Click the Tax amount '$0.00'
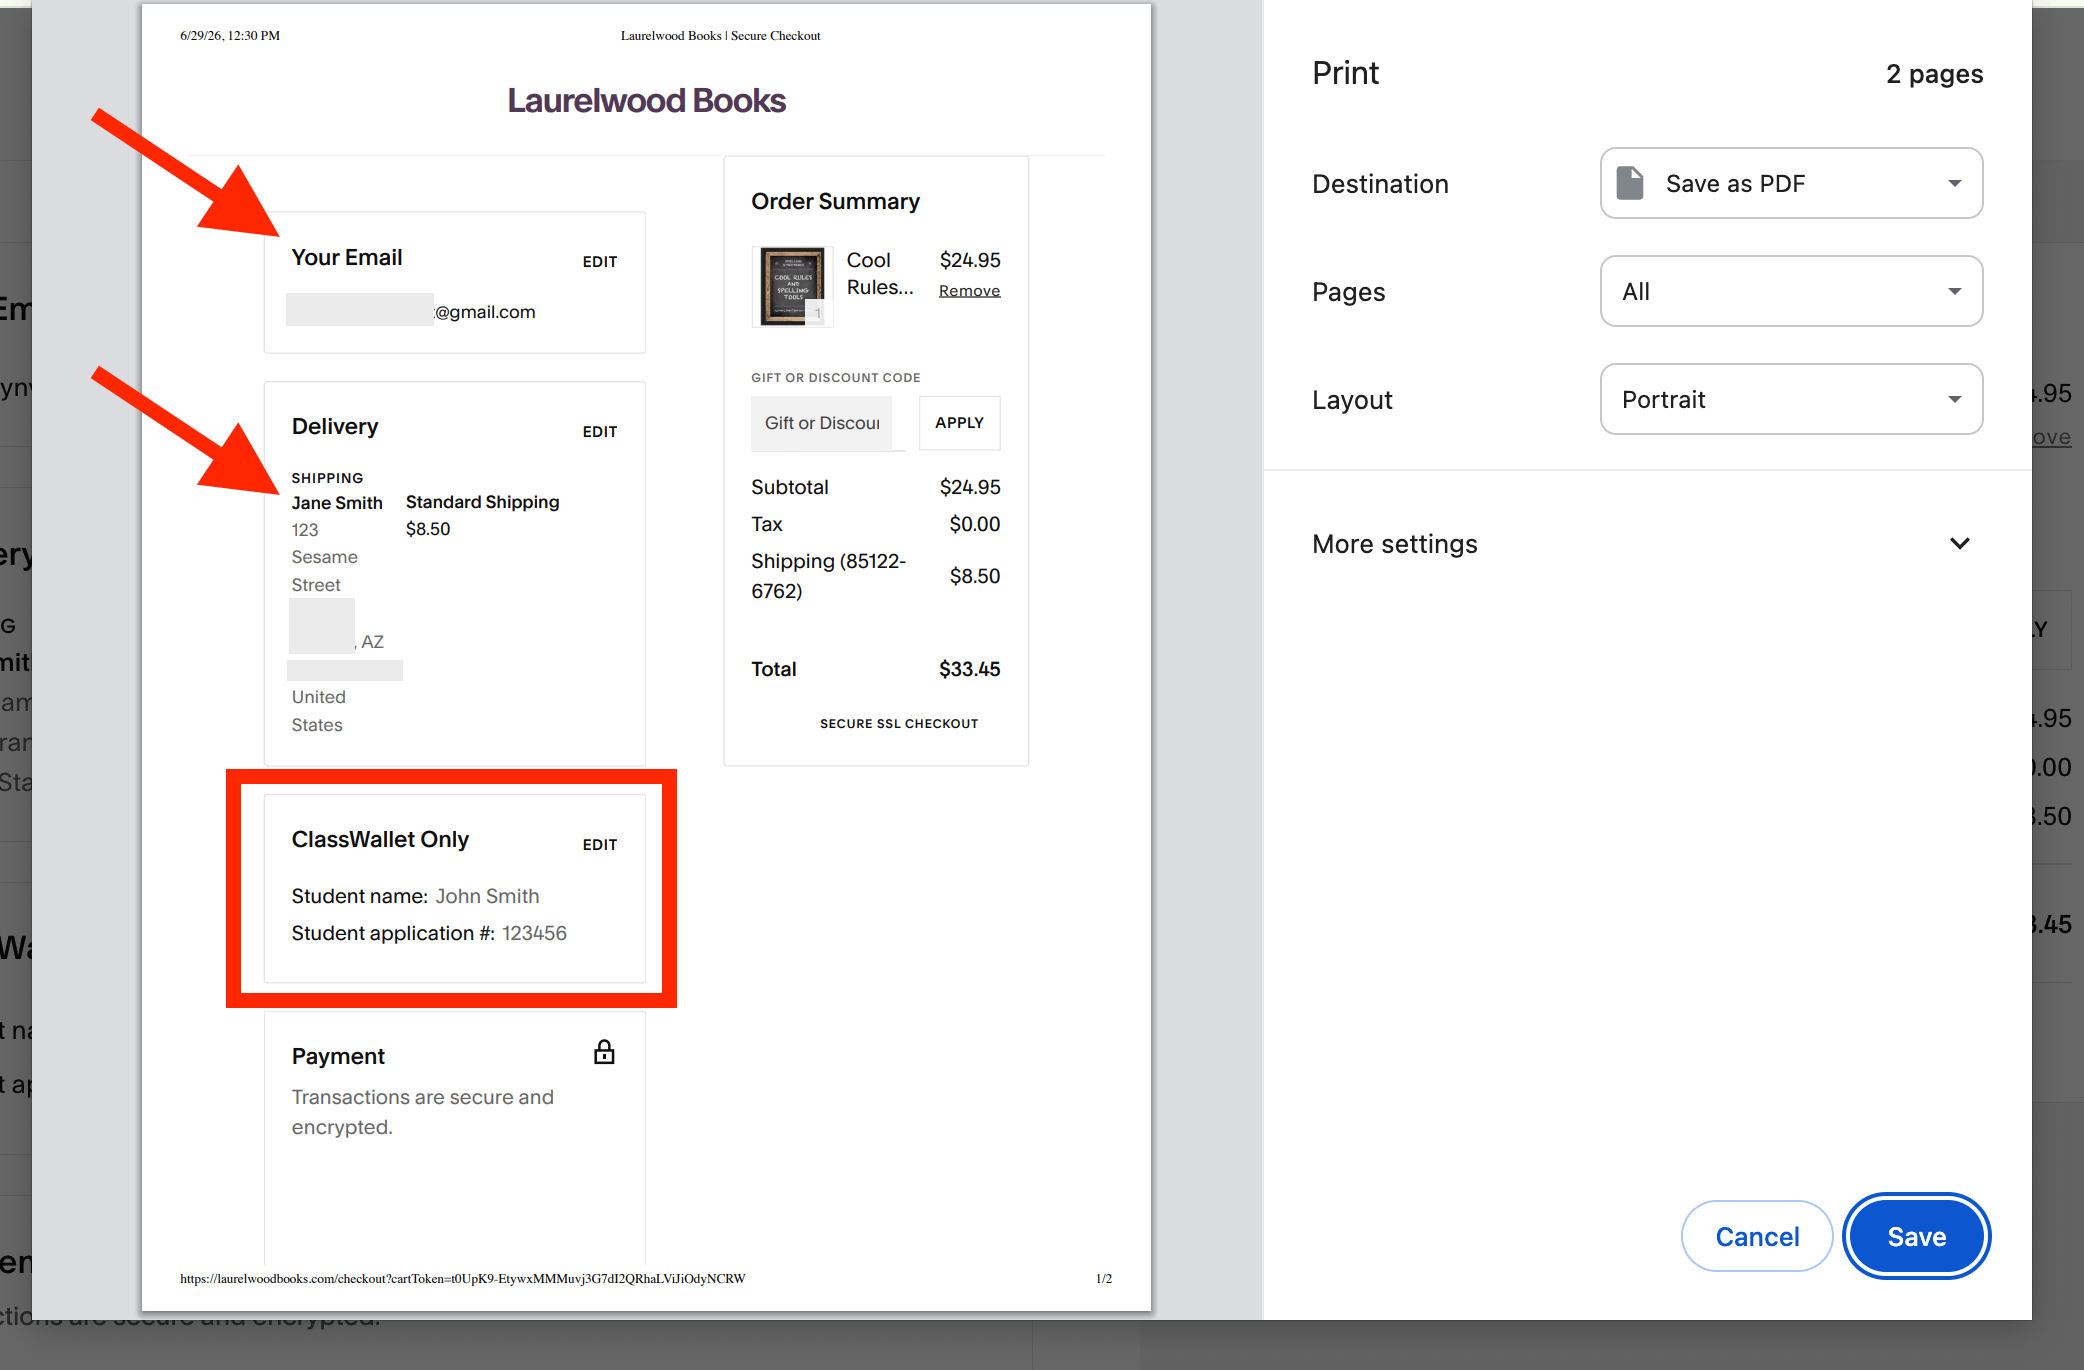Viewport: 2084px width, 1370px height. (x=975, y=524)
